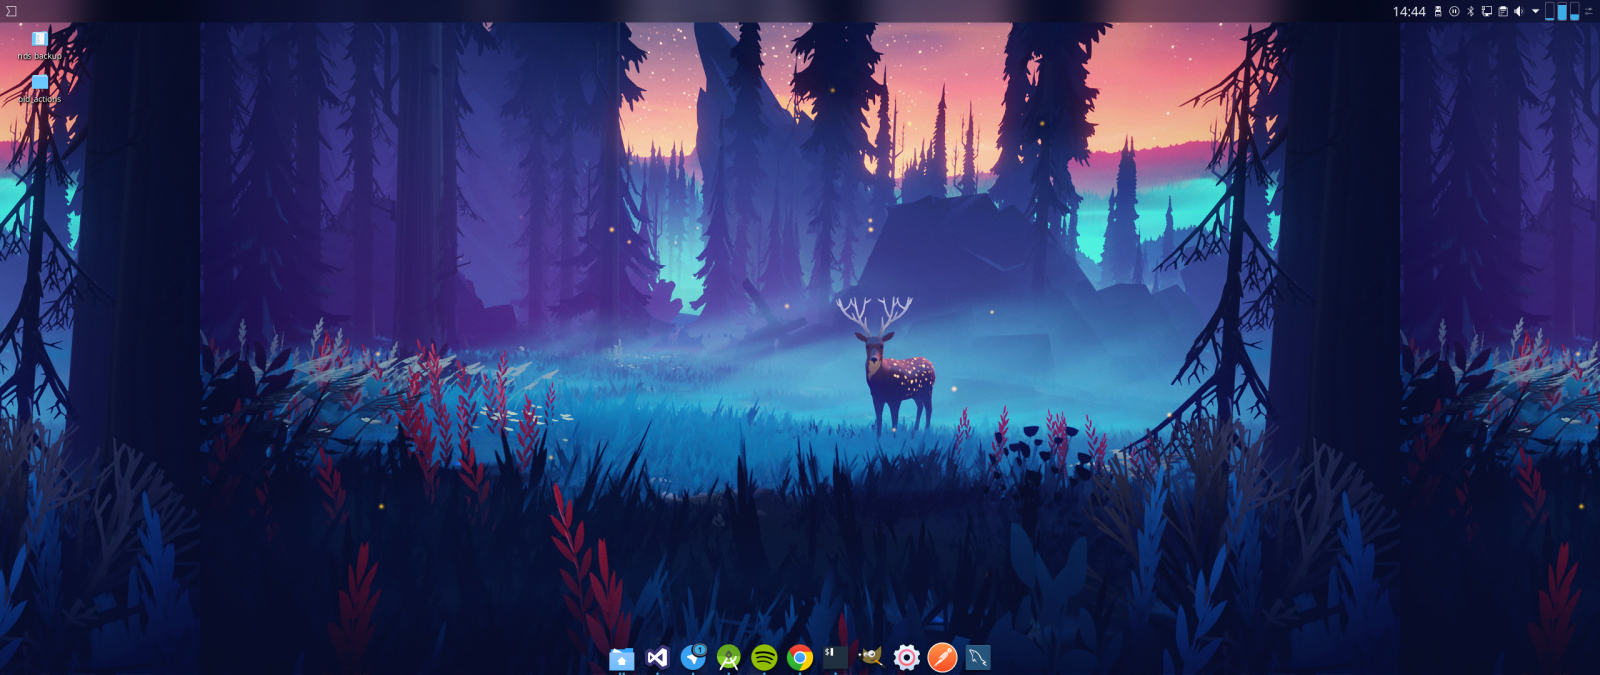Open the file manager home folder in dock
This screenshot has height=675, width=1600.
click(621, 658)
